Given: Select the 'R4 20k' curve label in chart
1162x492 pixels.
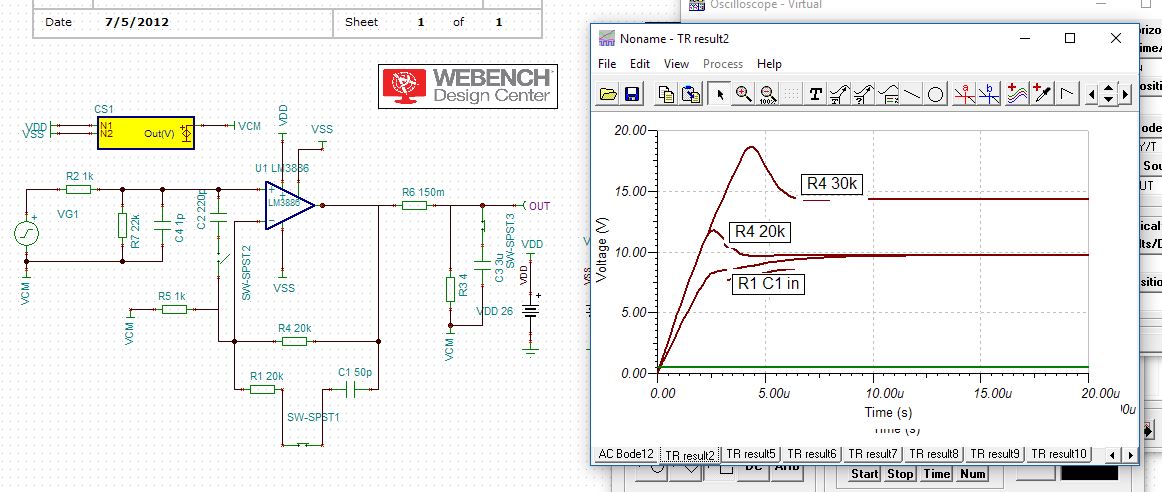Looking at the screenshot, I should [x=760, y=232].
